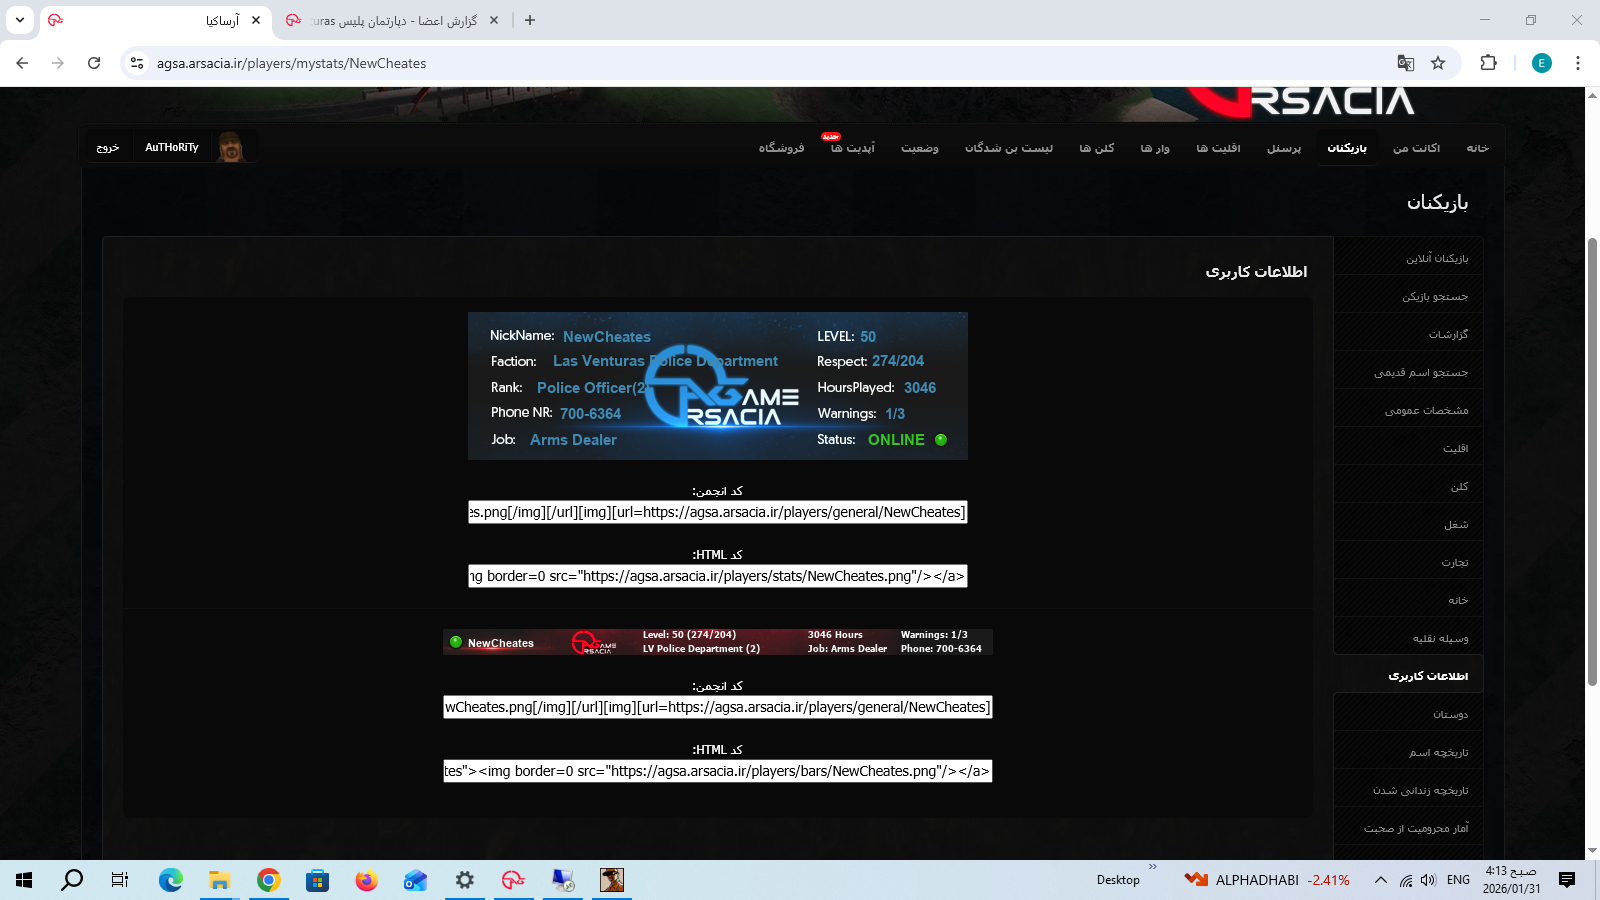The width and height of the screenshot is (1600, 900).
Task: Bookmark this page with the star icon
Action: 1438,63
